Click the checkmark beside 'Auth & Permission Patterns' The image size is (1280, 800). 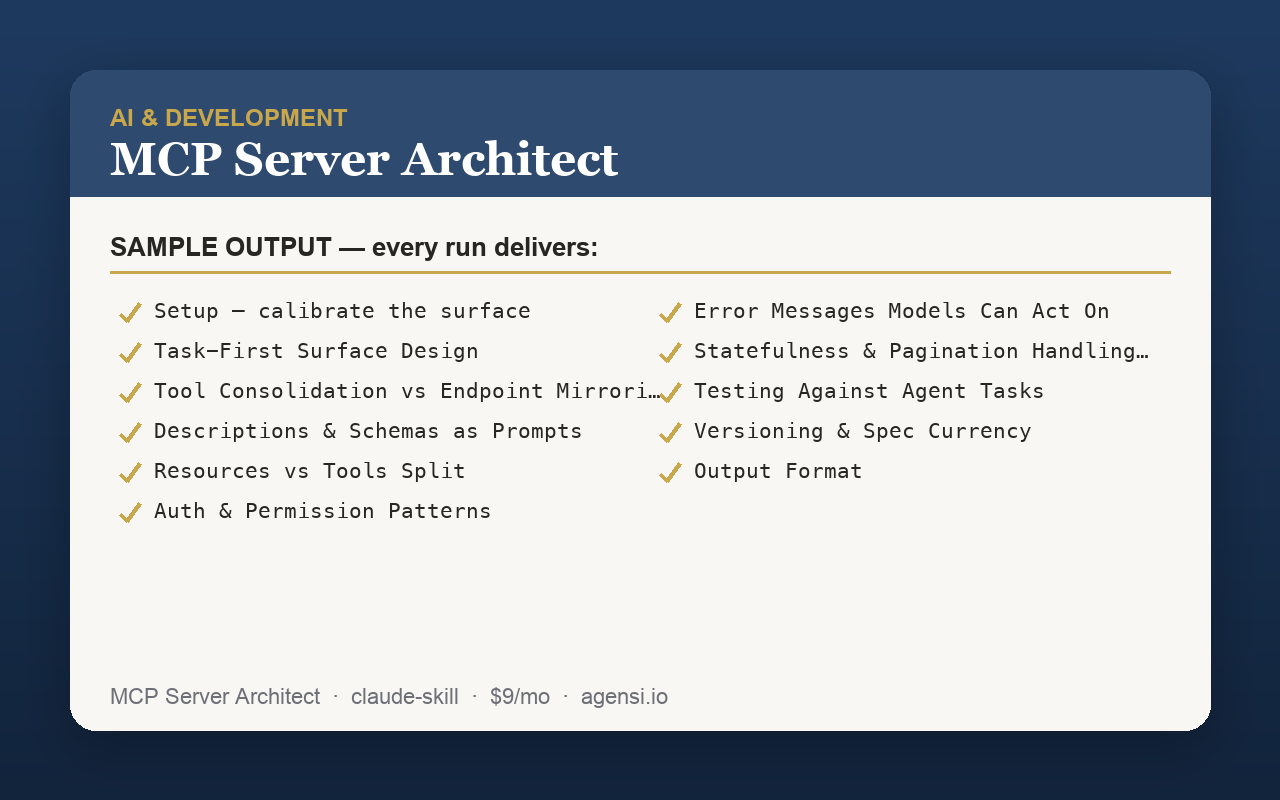(x=130, y=512)
